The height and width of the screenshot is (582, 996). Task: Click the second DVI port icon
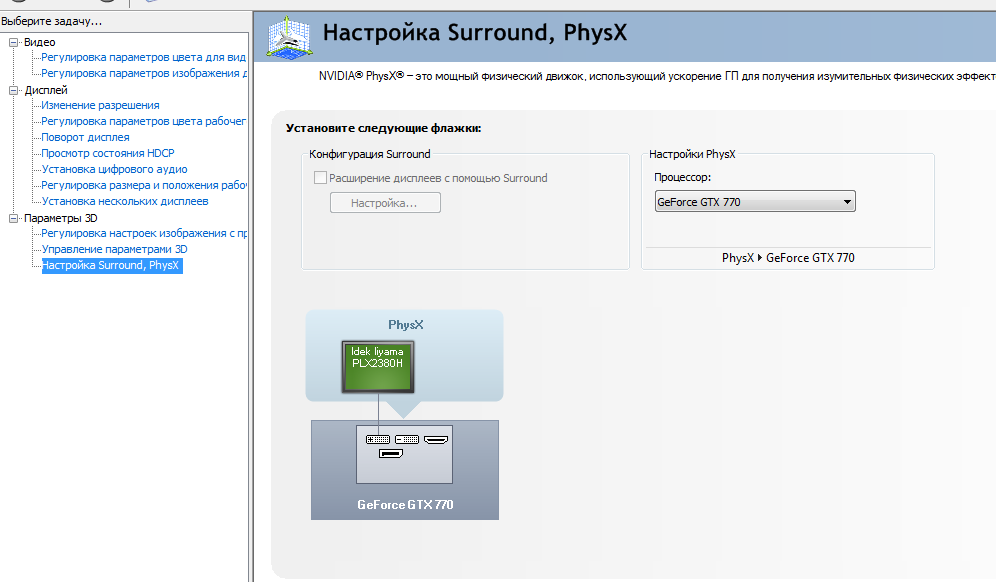[x=407, y=439]
